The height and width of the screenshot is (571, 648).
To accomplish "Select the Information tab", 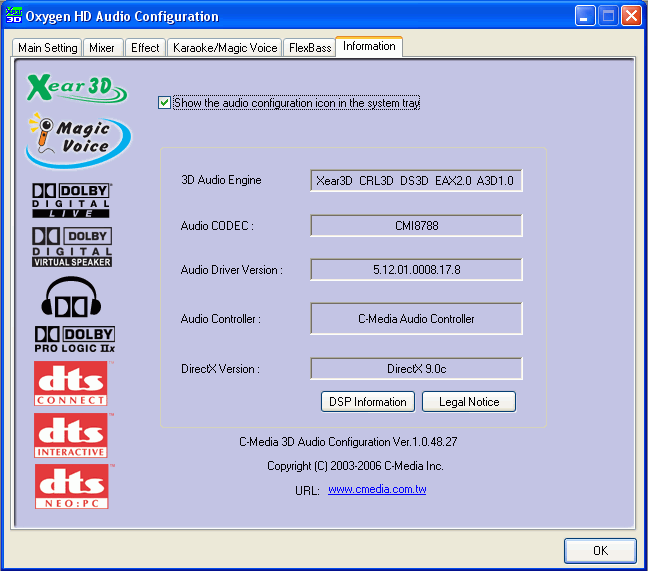I will [x=369, y=46].
